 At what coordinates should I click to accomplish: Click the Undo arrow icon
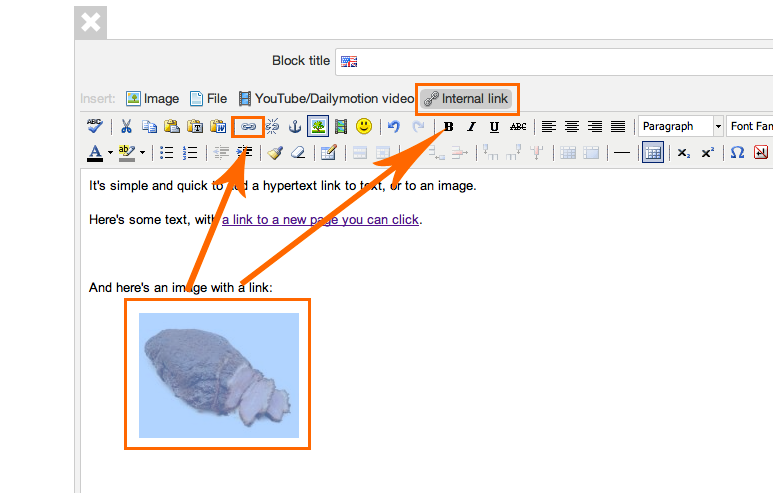[x=393, y=127]
